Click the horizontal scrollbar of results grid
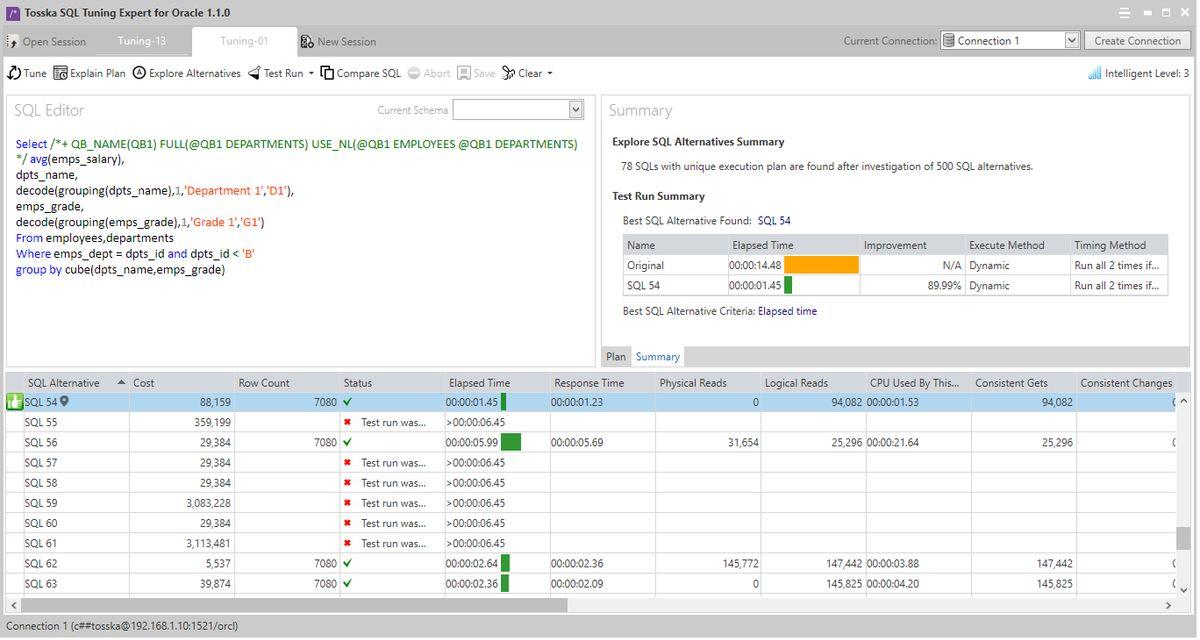The height and width of the screenshot is (640, 1200). point(294,605)
